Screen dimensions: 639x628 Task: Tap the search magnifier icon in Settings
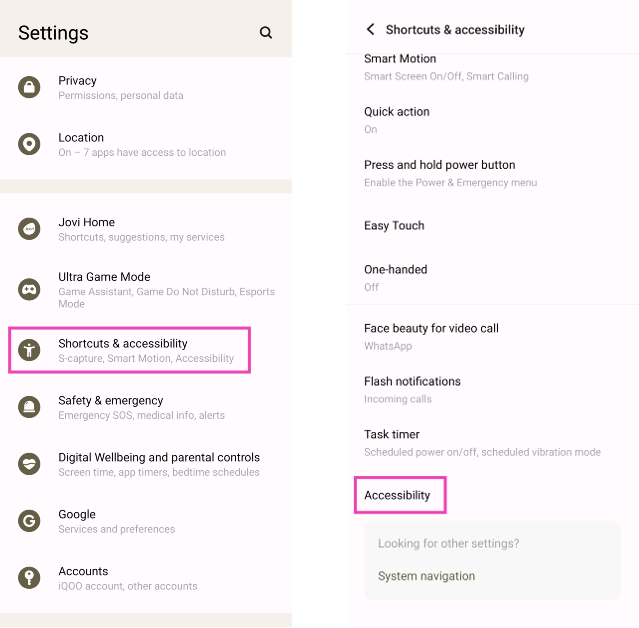(266, 33)
